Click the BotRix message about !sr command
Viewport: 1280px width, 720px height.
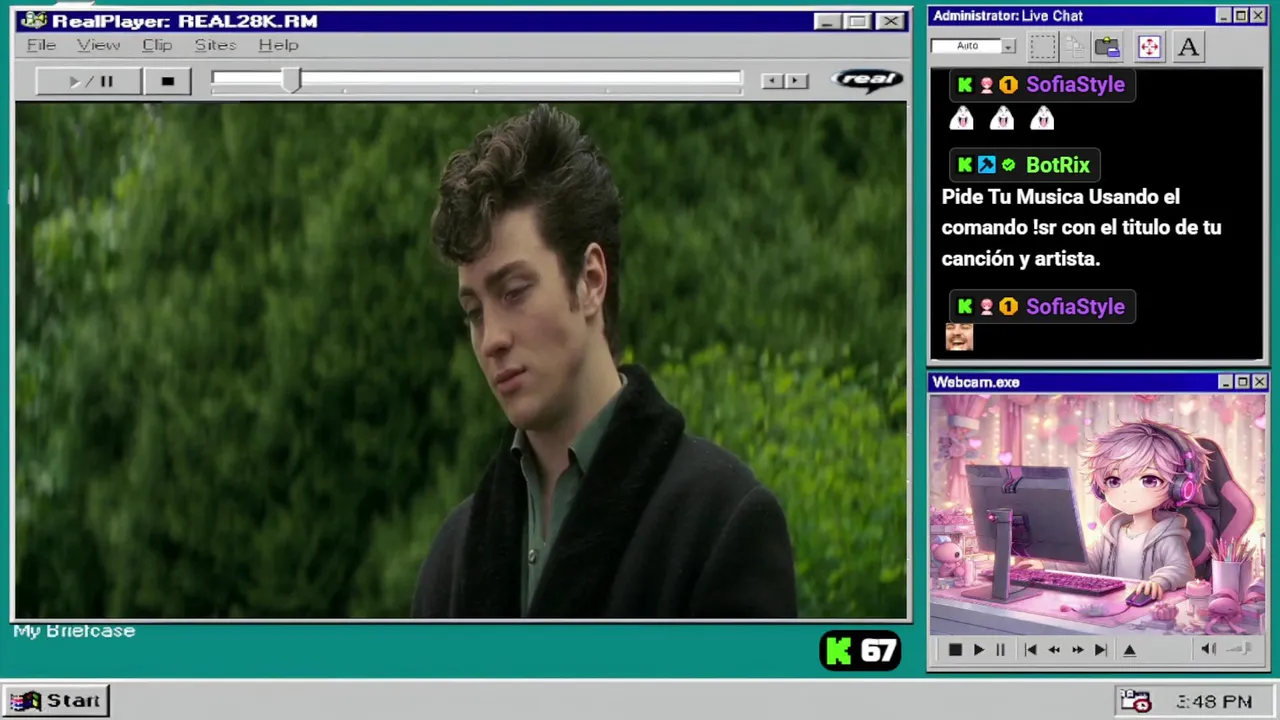(x=1081, y=228)
